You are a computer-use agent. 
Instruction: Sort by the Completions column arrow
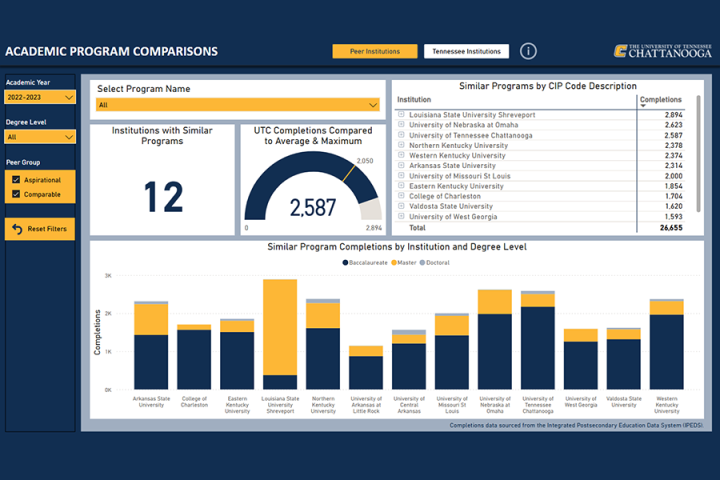(643, 106)
